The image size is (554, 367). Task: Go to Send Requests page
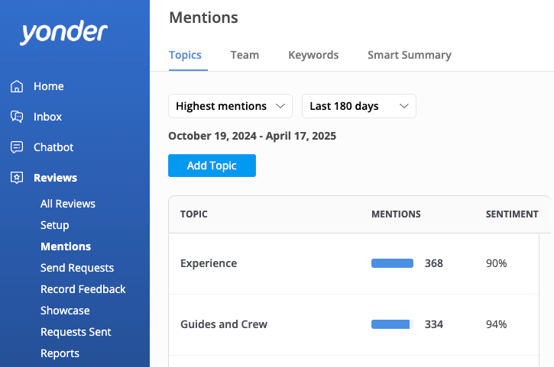[77, 268]
